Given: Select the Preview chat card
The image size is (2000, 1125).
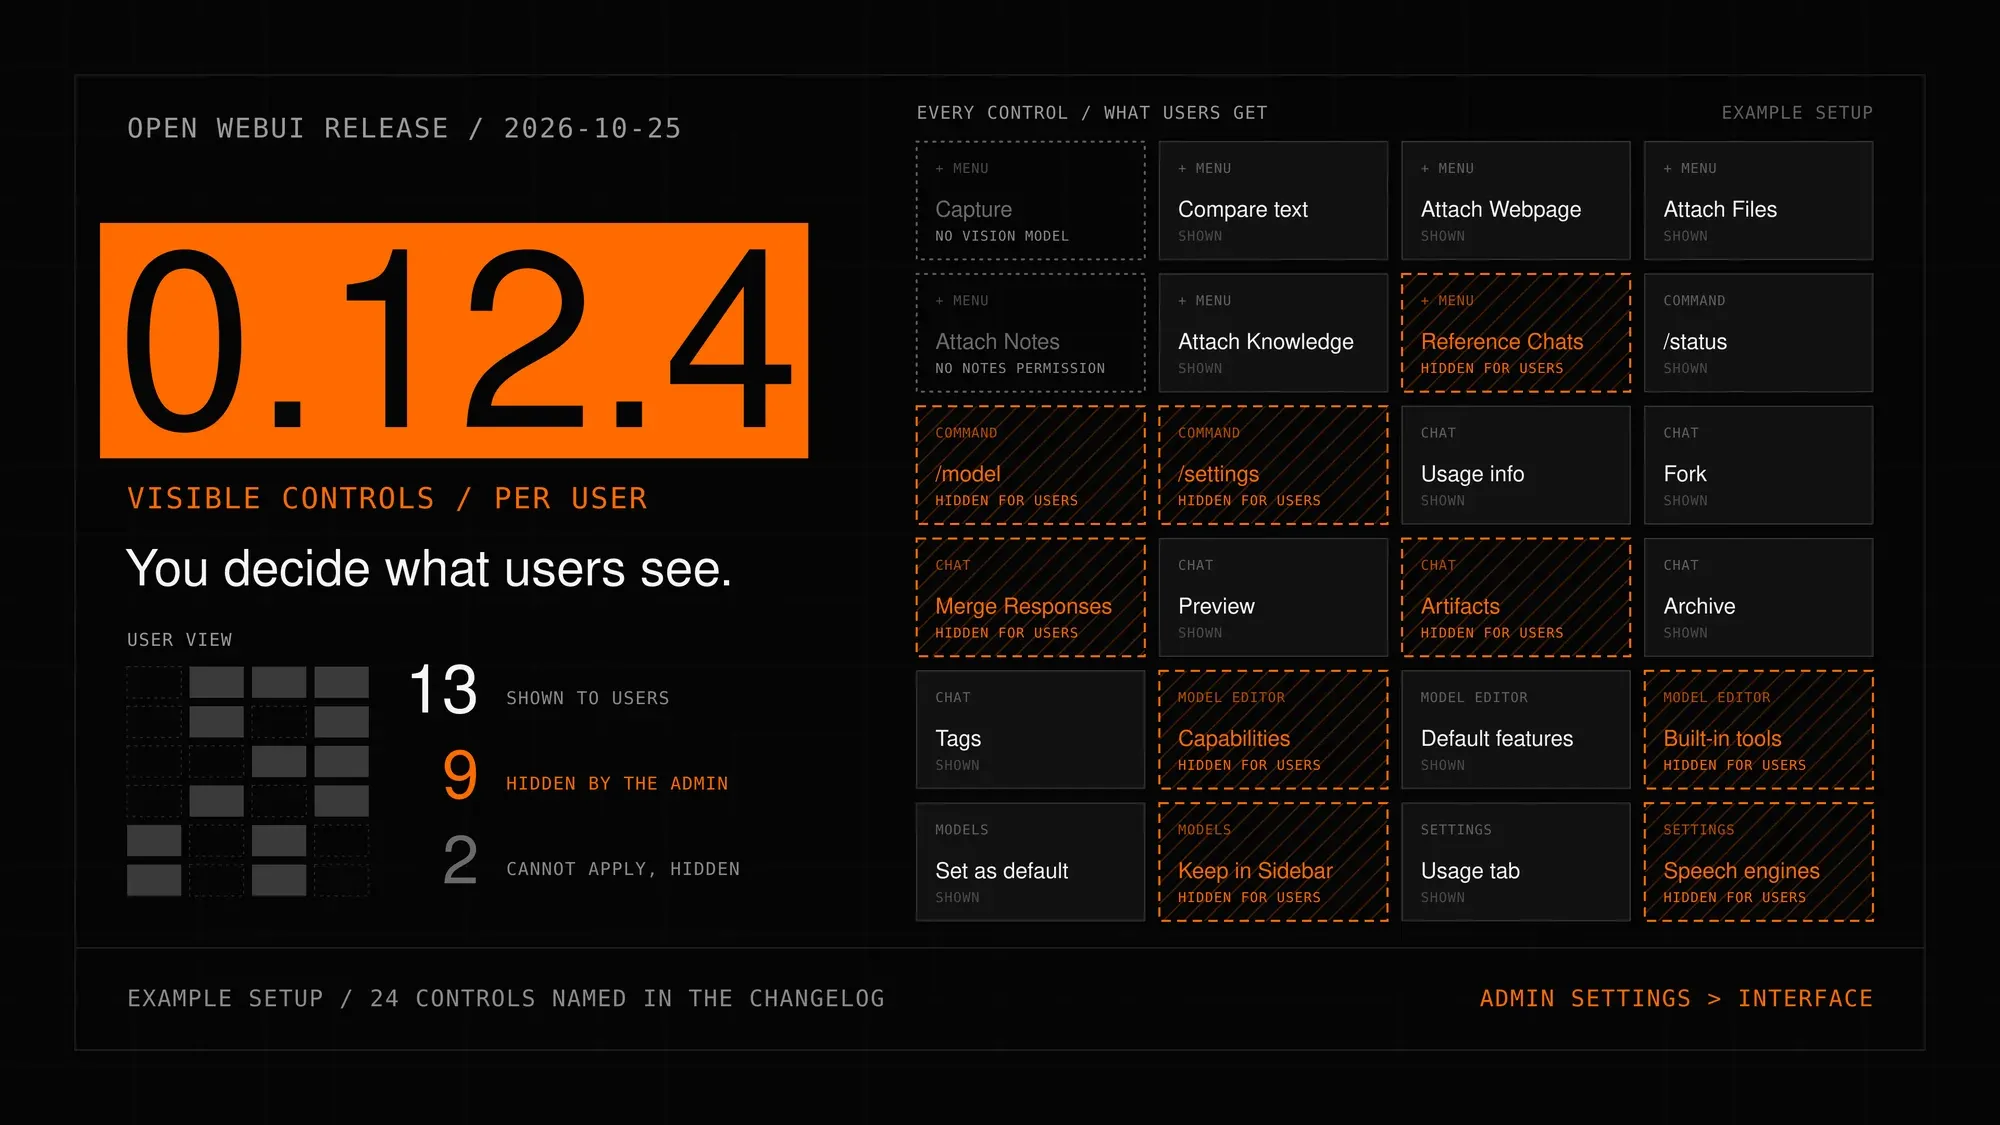Looking at the screenshot, I should point(1273,597).
